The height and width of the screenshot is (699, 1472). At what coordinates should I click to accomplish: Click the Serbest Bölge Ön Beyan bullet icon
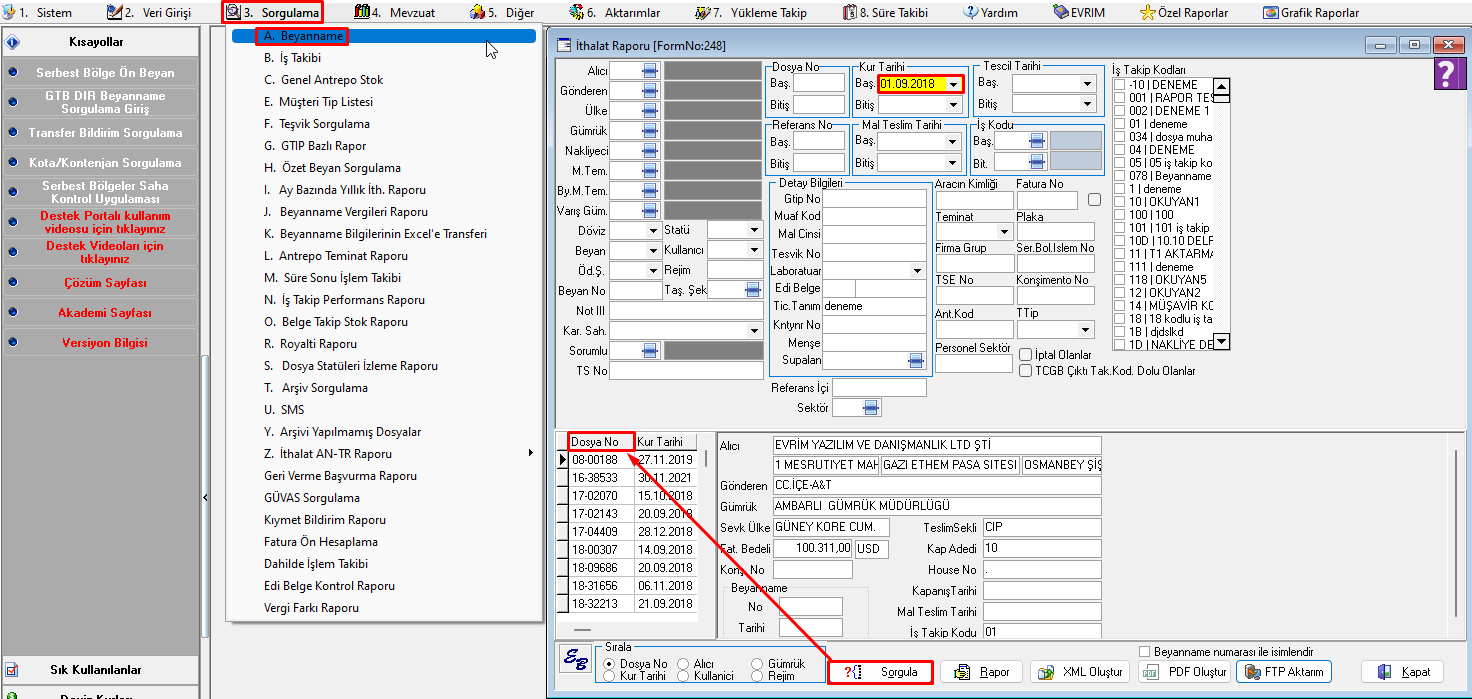[x=12, y=73]
